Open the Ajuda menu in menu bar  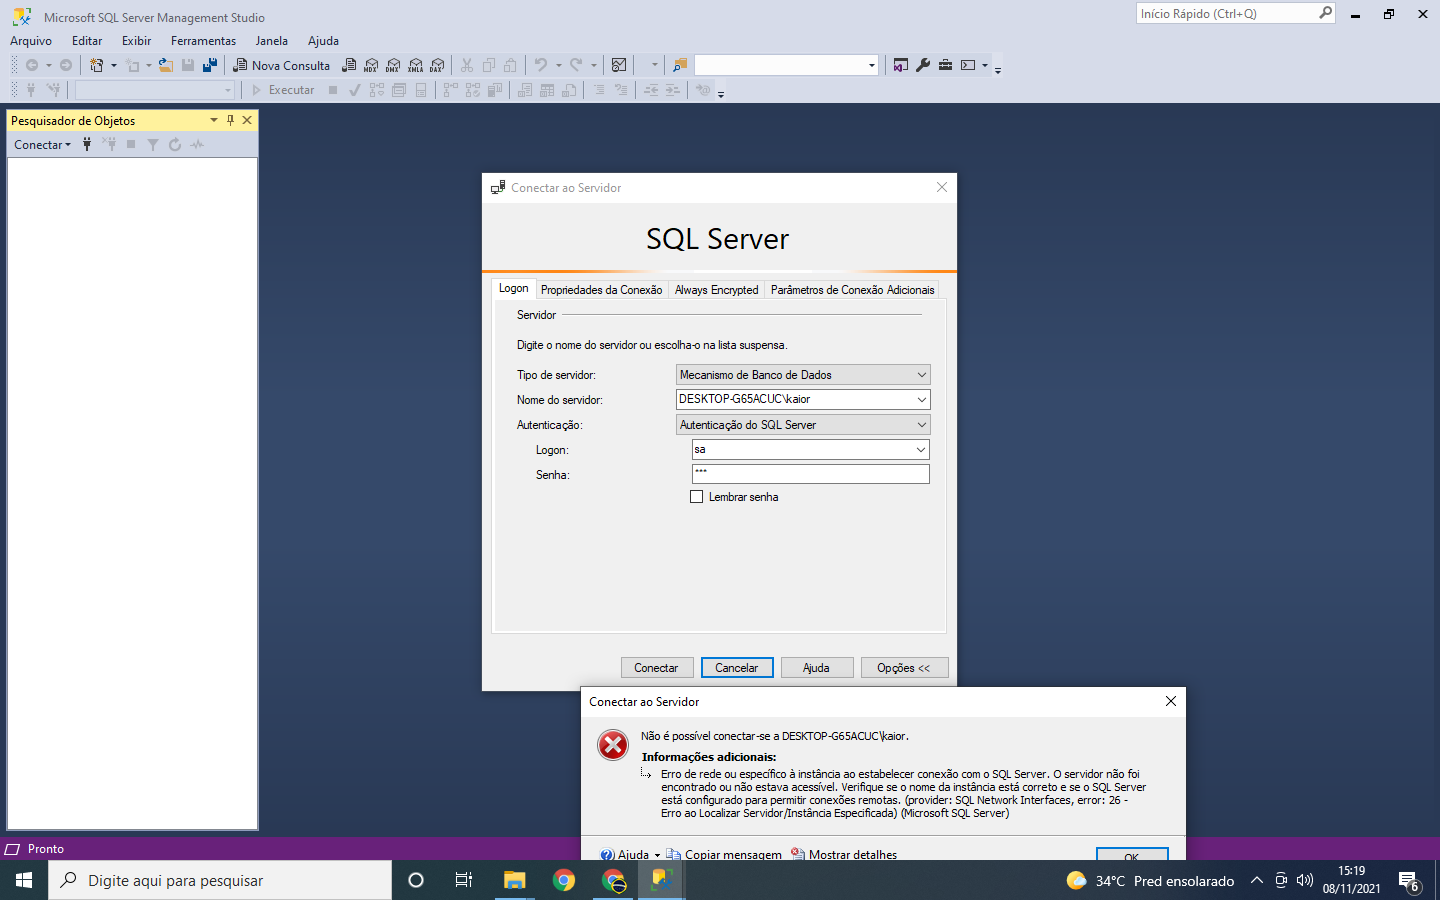(x=323, y=41)
